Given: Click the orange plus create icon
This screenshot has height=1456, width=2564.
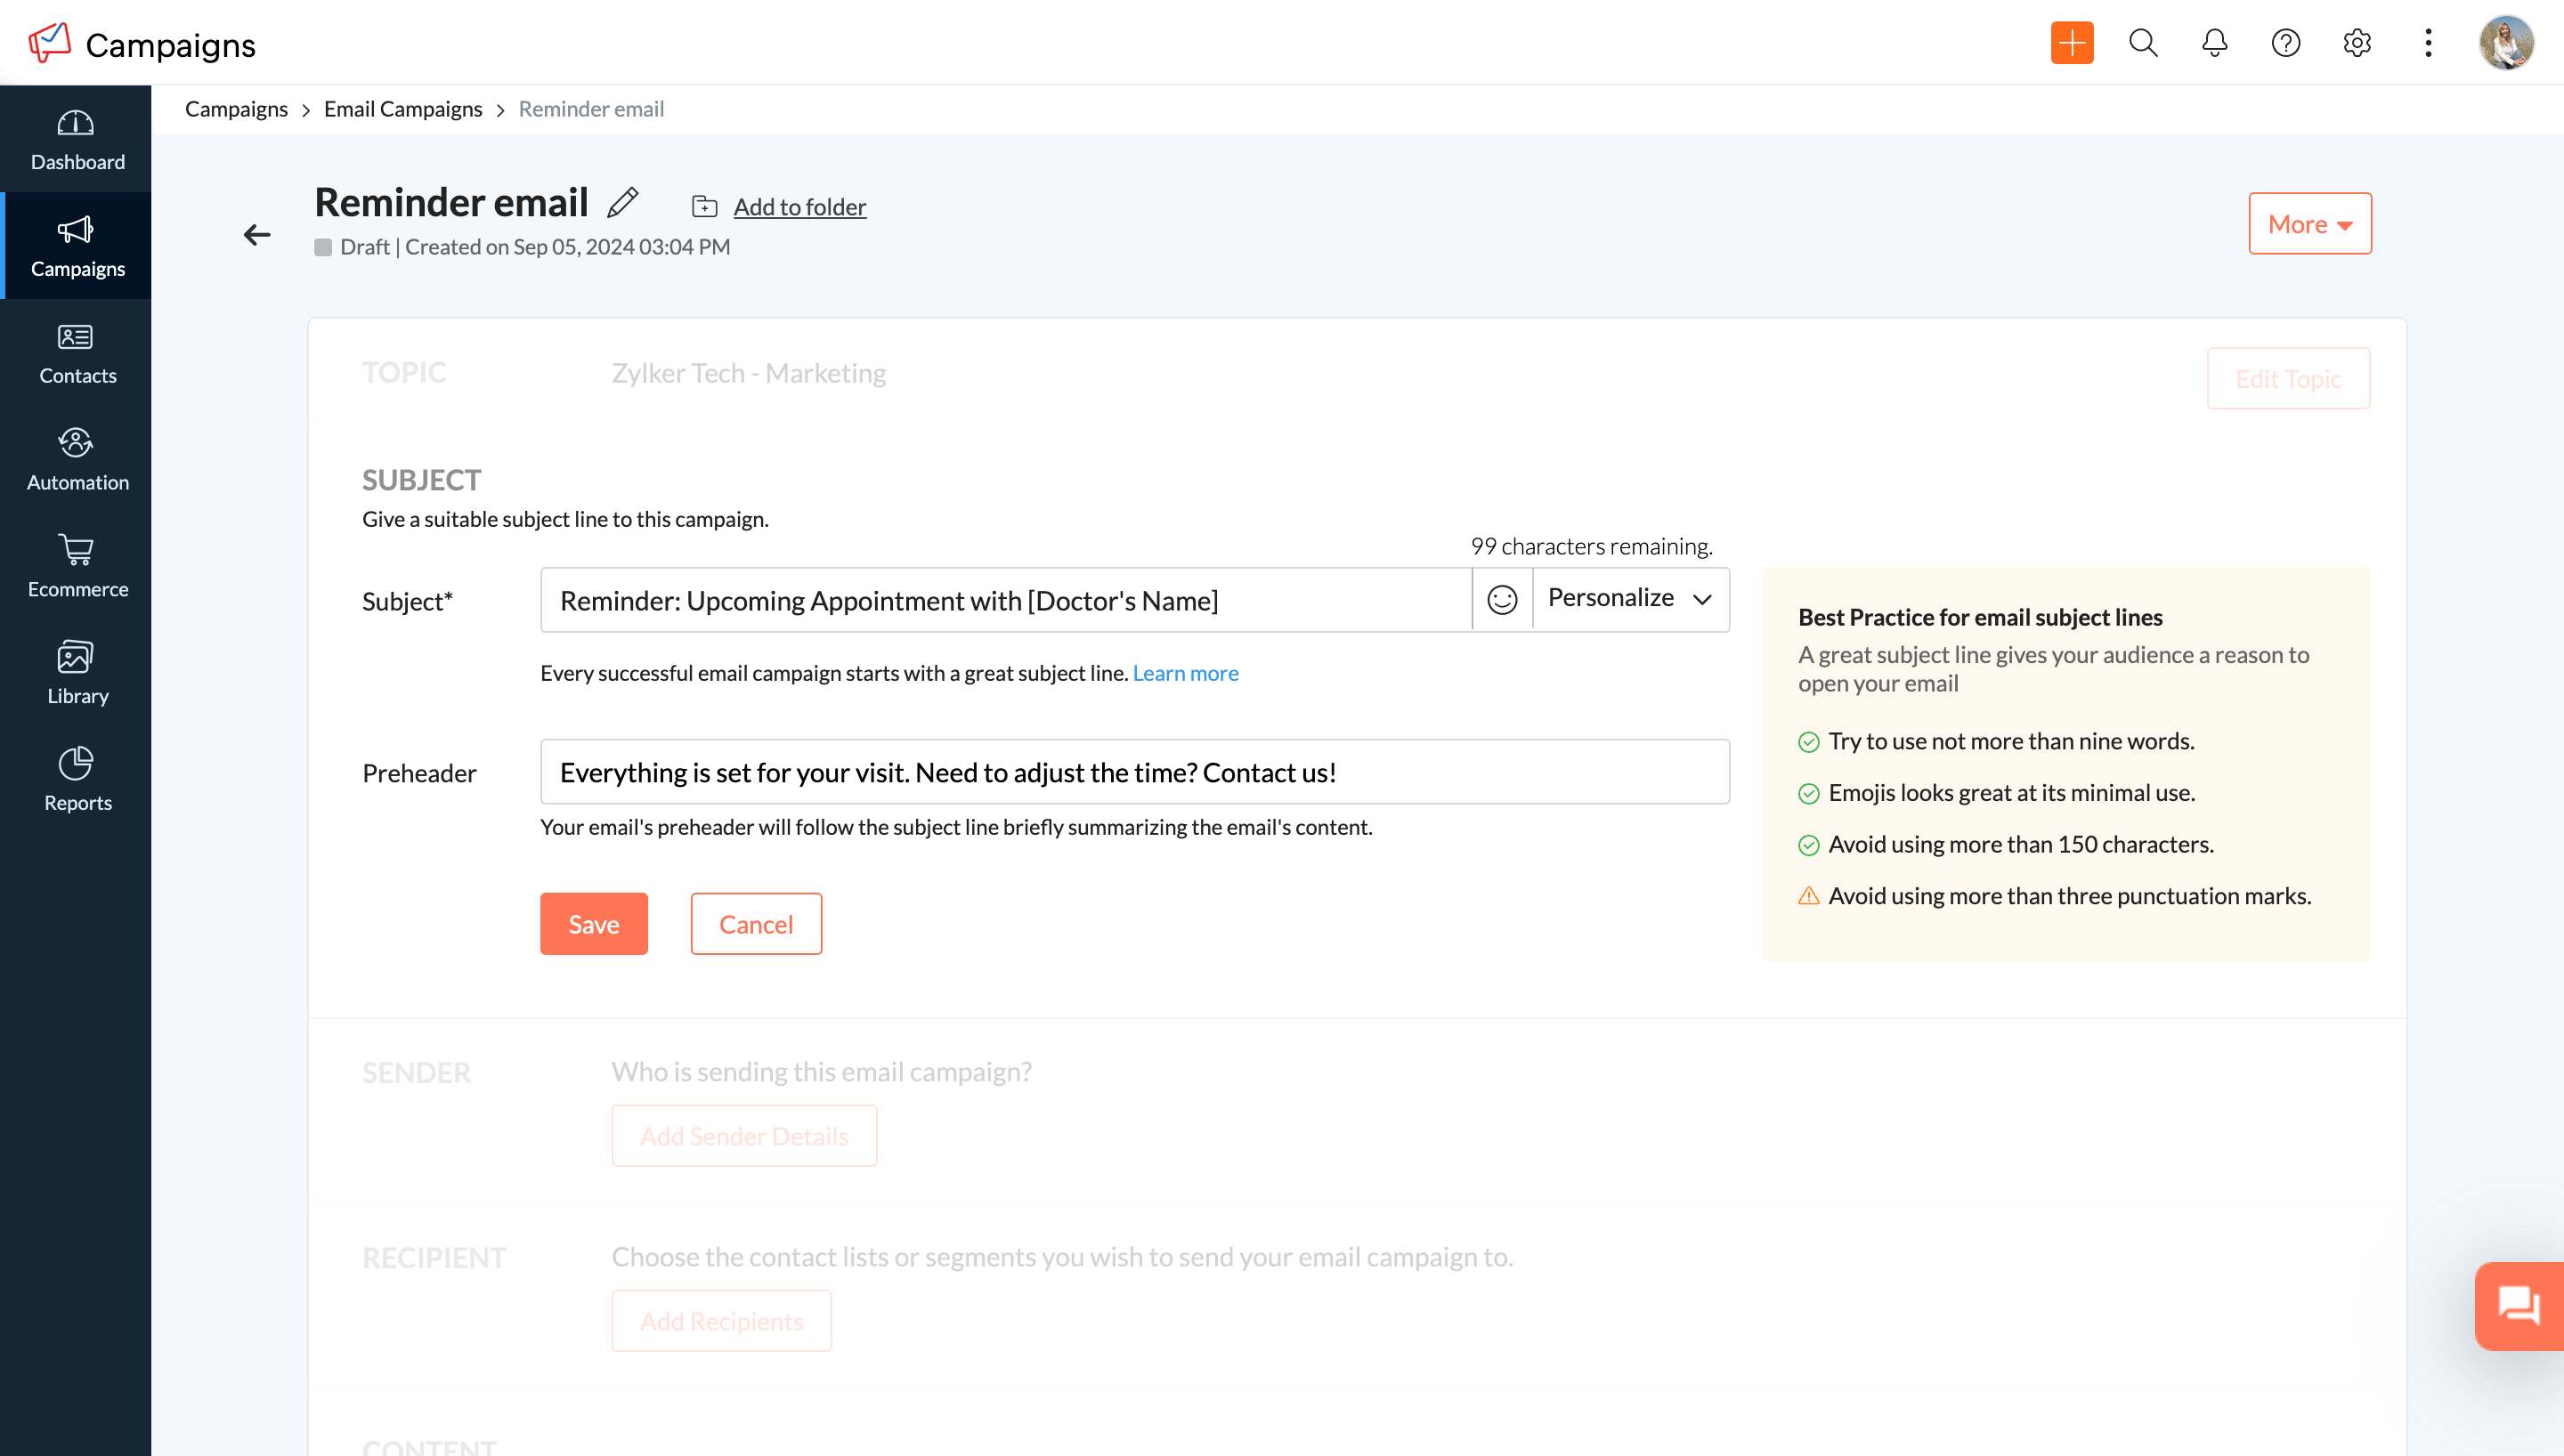Looking at the screenshot, I should (2071, 43).
